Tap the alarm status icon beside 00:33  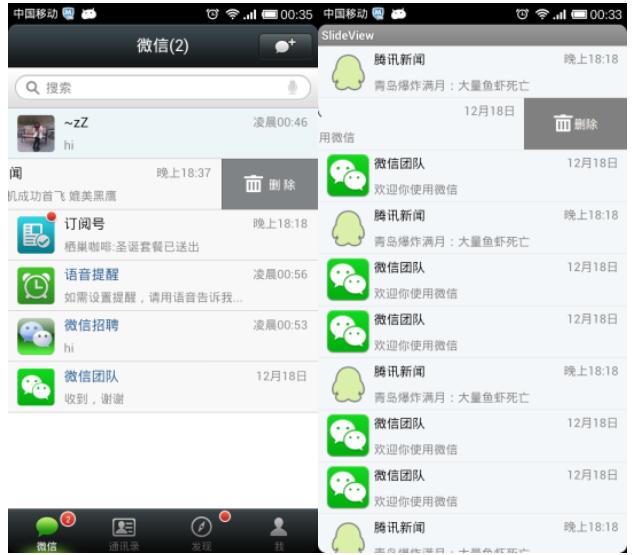click(522, 14)
